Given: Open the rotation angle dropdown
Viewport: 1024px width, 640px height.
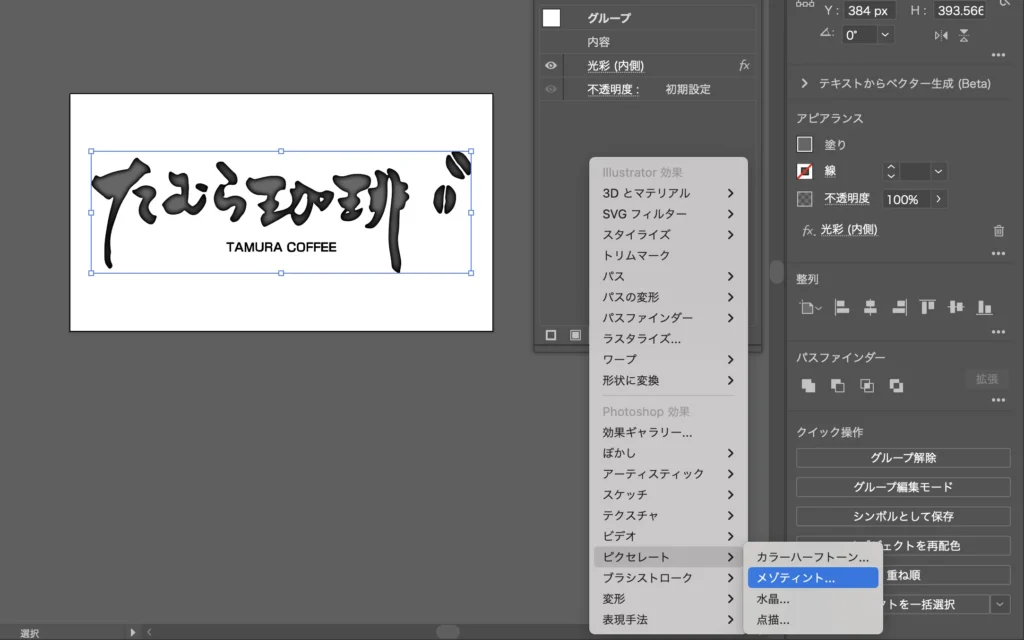Looking at the screenshot, I should (885, 35).
